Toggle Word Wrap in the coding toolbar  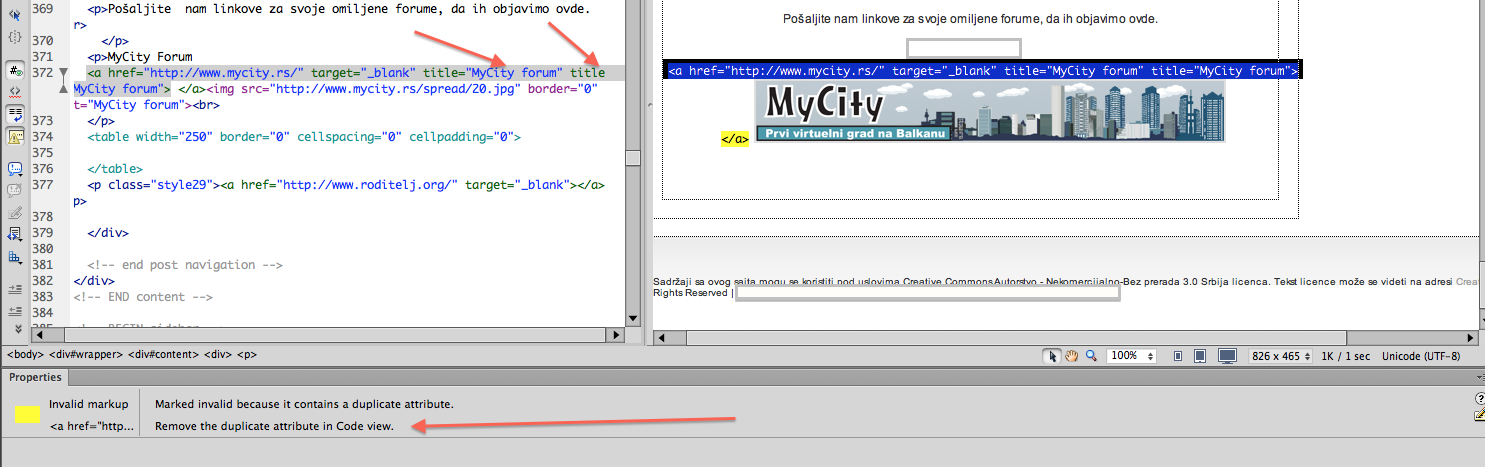(x=15, y=115)
